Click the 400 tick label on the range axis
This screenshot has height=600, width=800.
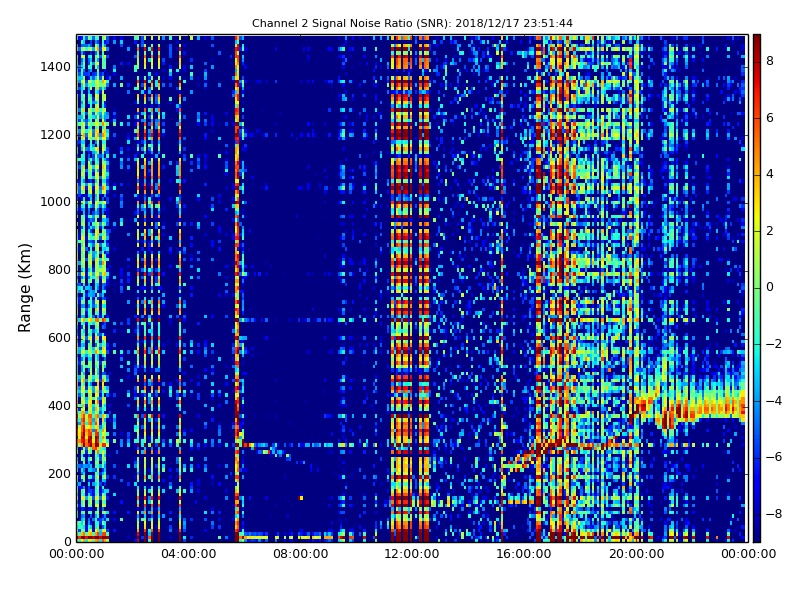(59, 406)
